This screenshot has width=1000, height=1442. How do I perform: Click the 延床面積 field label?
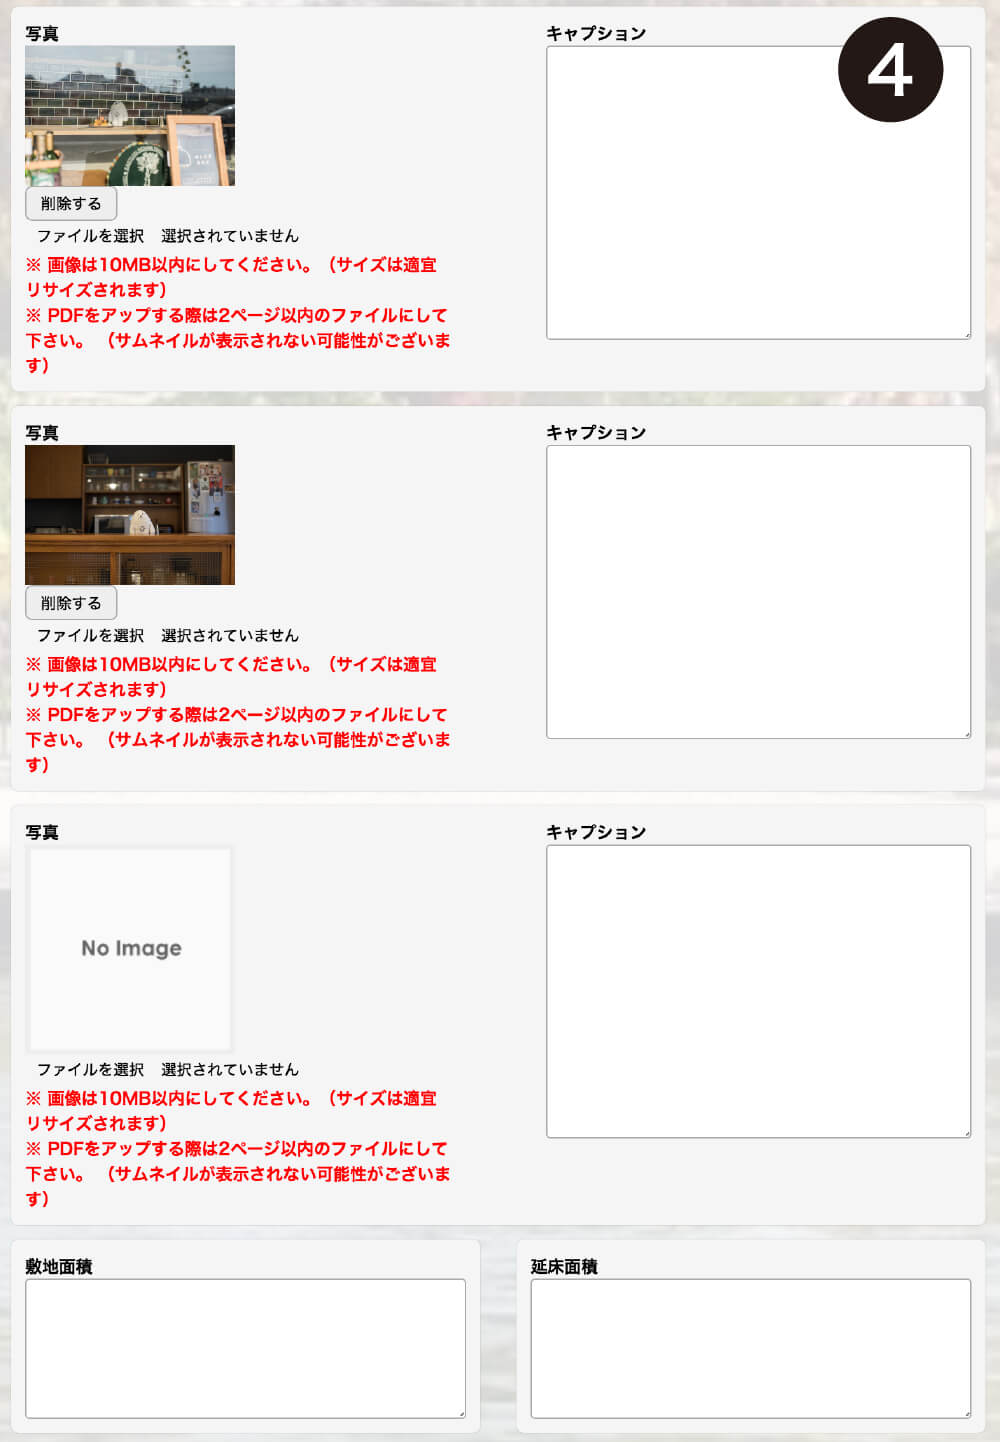pos(564,1266)
